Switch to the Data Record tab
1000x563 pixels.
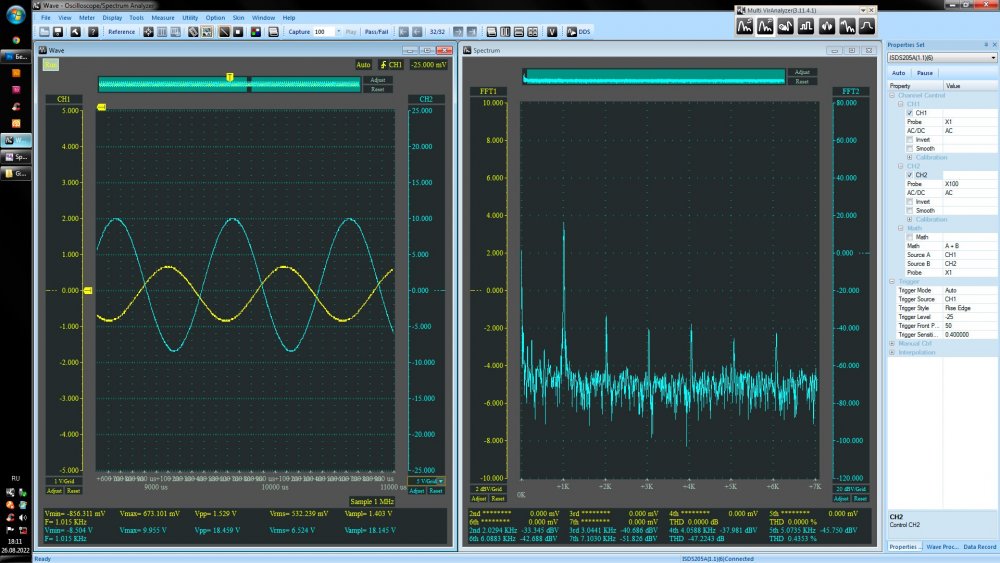click(979, 547)
